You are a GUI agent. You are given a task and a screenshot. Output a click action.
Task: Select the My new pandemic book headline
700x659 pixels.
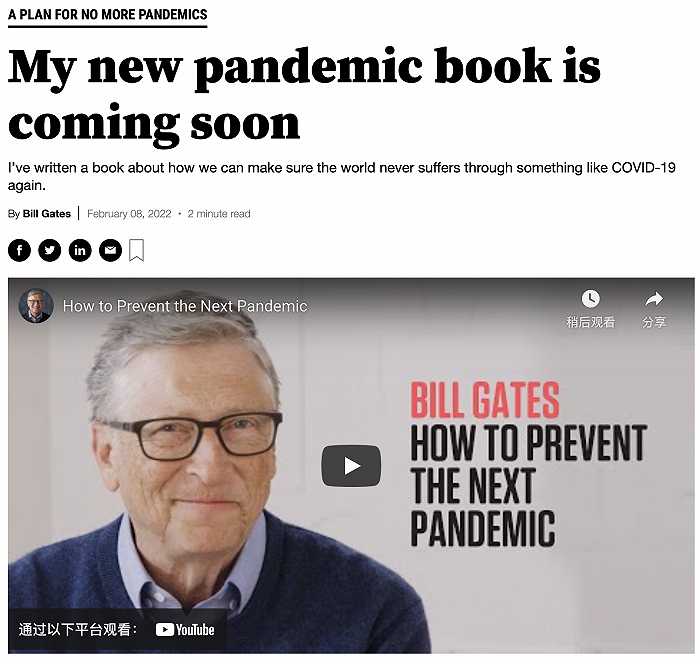[304, 96]
